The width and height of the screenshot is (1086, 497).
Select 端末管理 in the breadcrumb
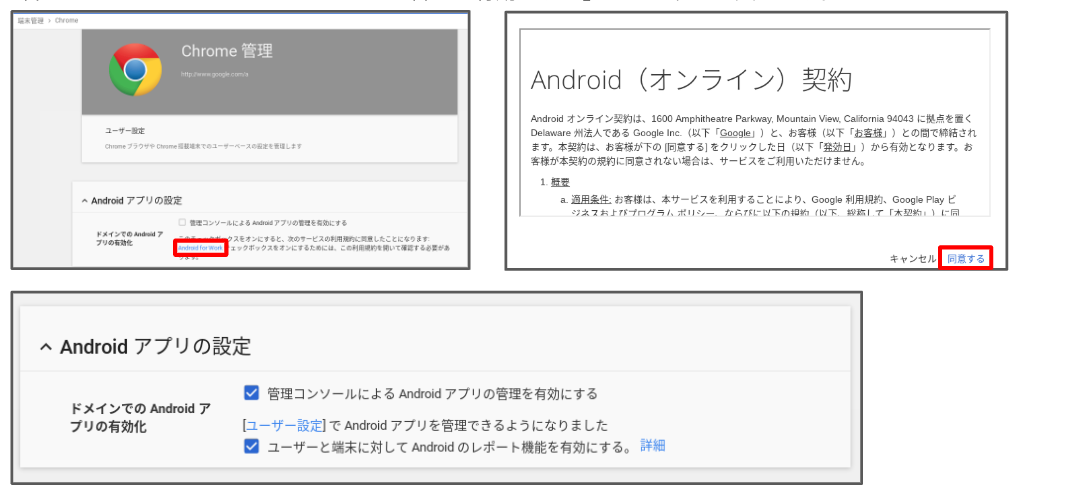point(30,21)
